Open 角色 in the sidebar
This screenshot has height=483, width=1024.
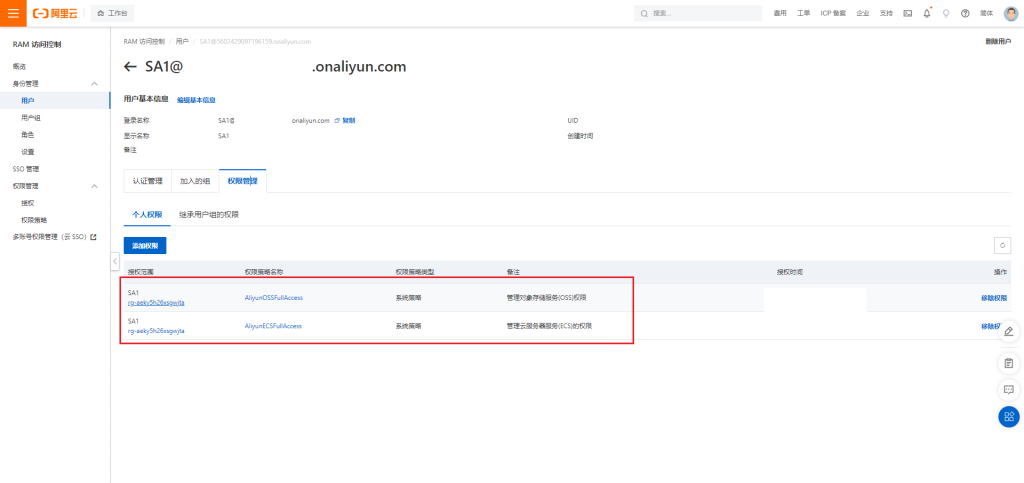[x=27, y=134]
